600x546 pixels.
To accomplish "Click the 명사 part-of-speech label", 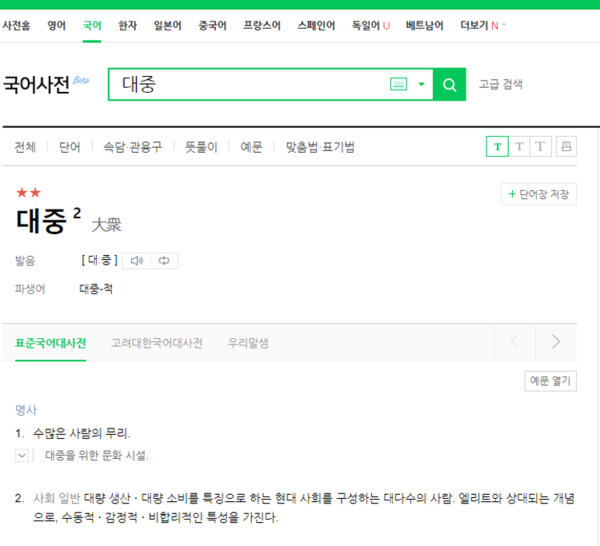I will 26,410.
